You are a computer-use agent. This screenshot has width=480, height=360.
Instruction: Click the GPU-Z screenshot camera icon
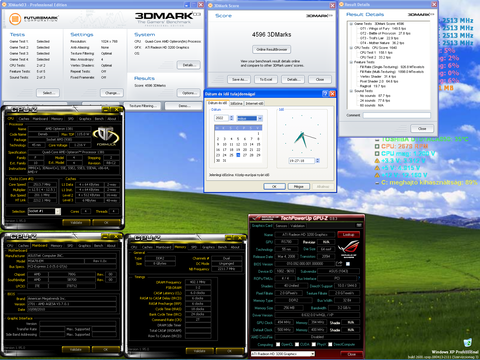click(x=359, y=226)
